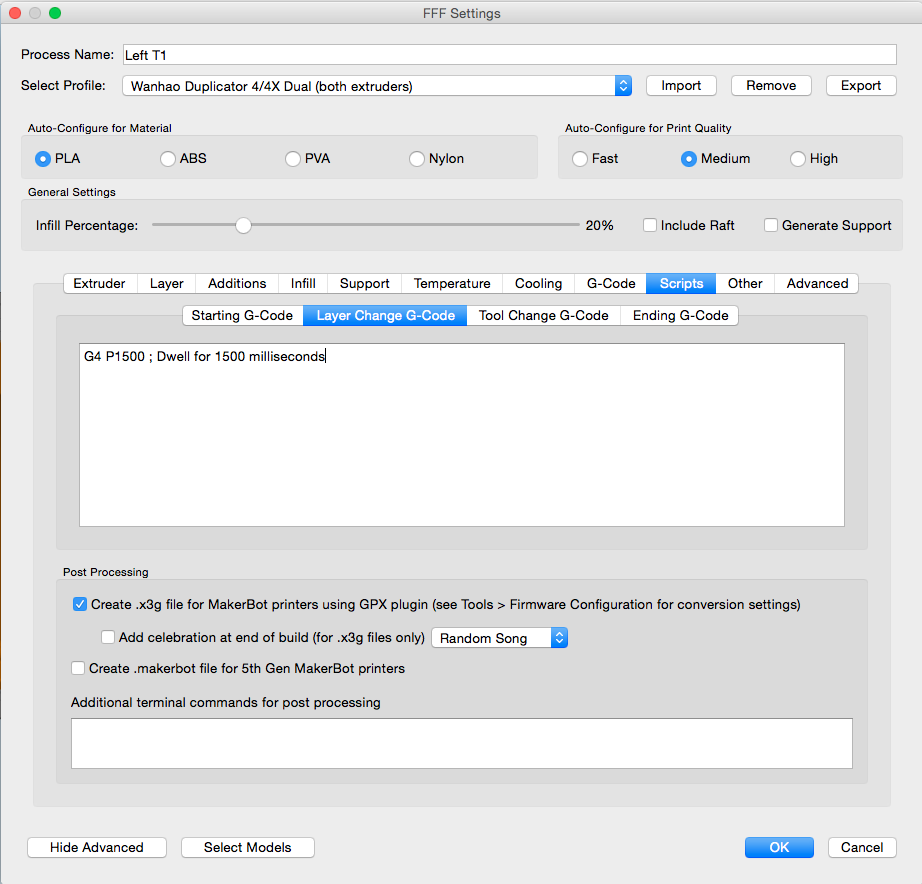Choose Nylon as the material

point(417,159)
